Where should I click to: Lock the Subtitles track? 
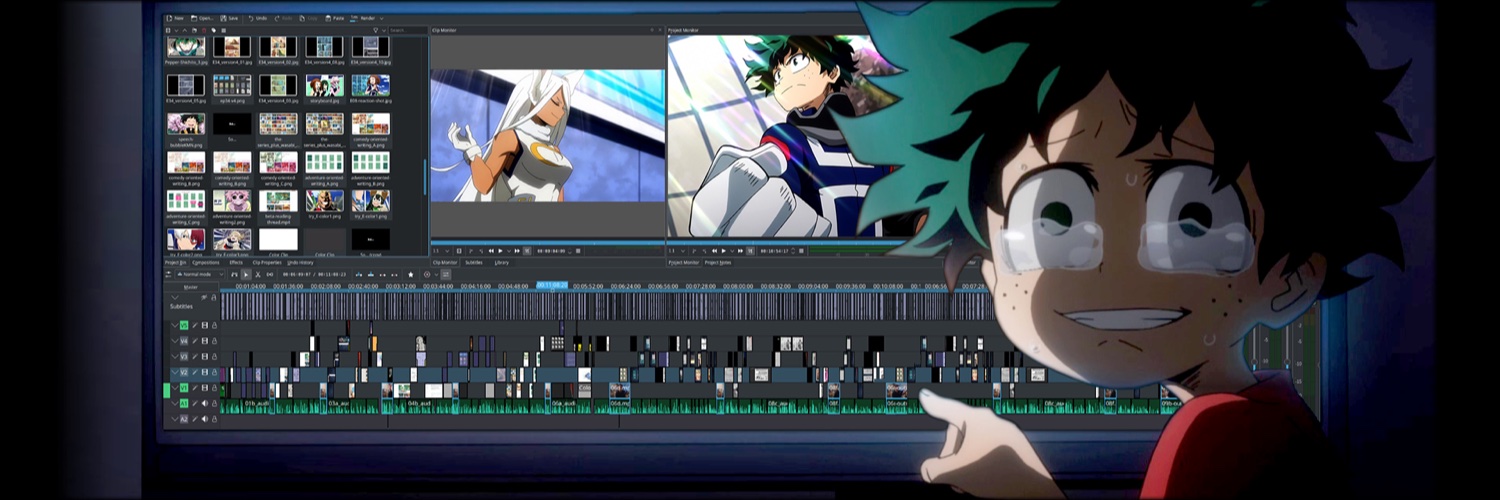(214, 297)
